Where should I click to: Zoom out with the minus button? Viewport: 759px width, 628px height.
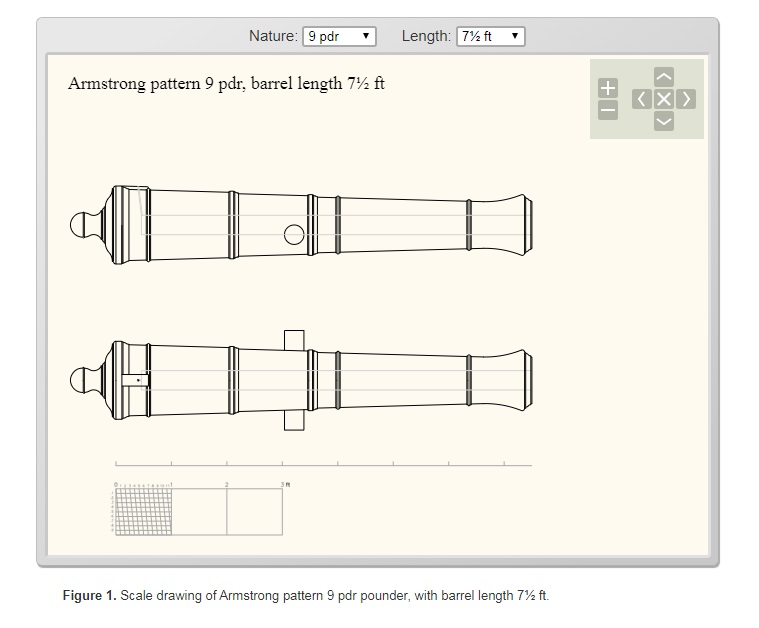point(607,109)
